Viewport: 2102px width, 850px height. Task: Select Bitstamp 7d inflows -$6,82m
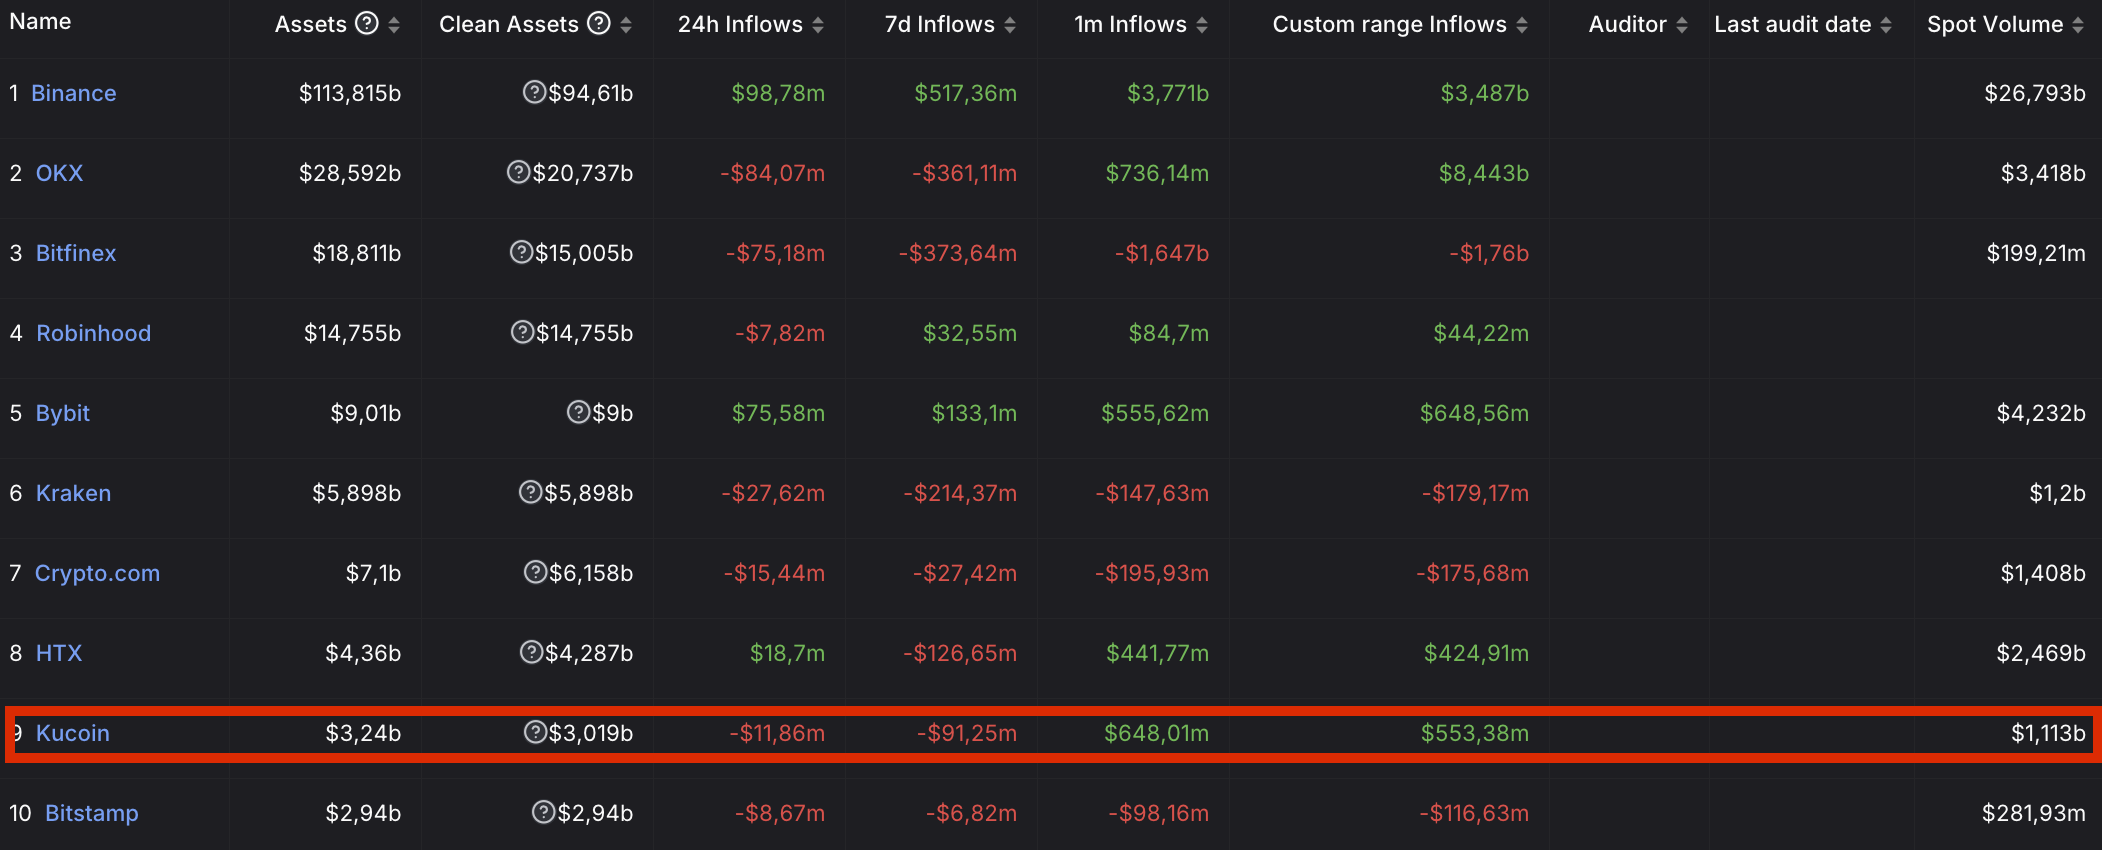pyautogui.click(x=971, y=813)
